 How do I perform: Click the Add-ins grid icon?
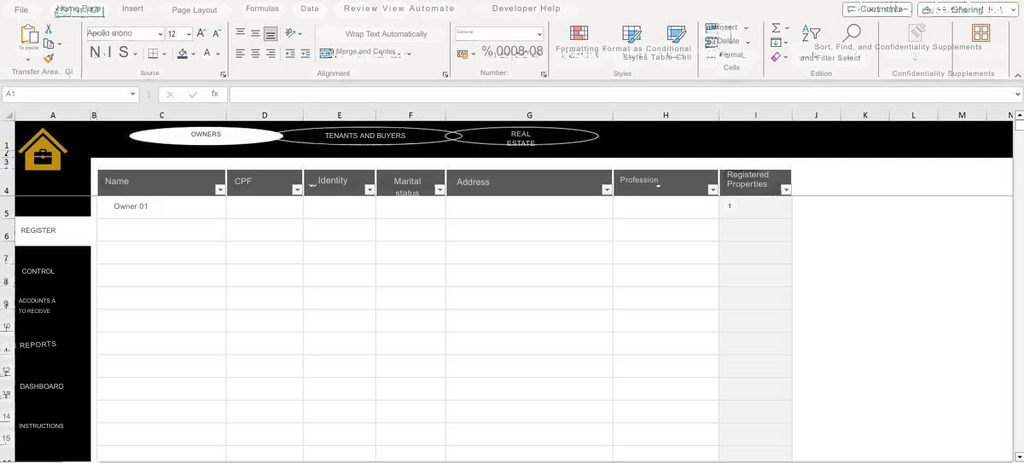click(x=980, y=33)
